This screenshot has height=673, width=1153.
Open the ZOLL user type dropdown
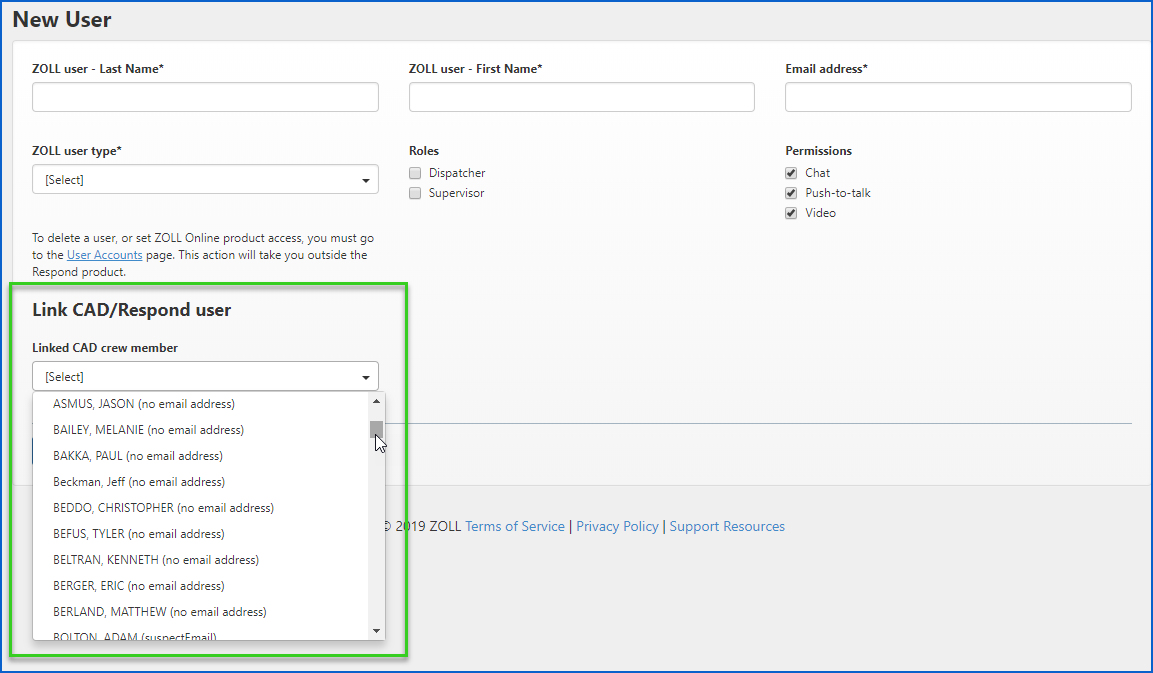tap(205, 180)
